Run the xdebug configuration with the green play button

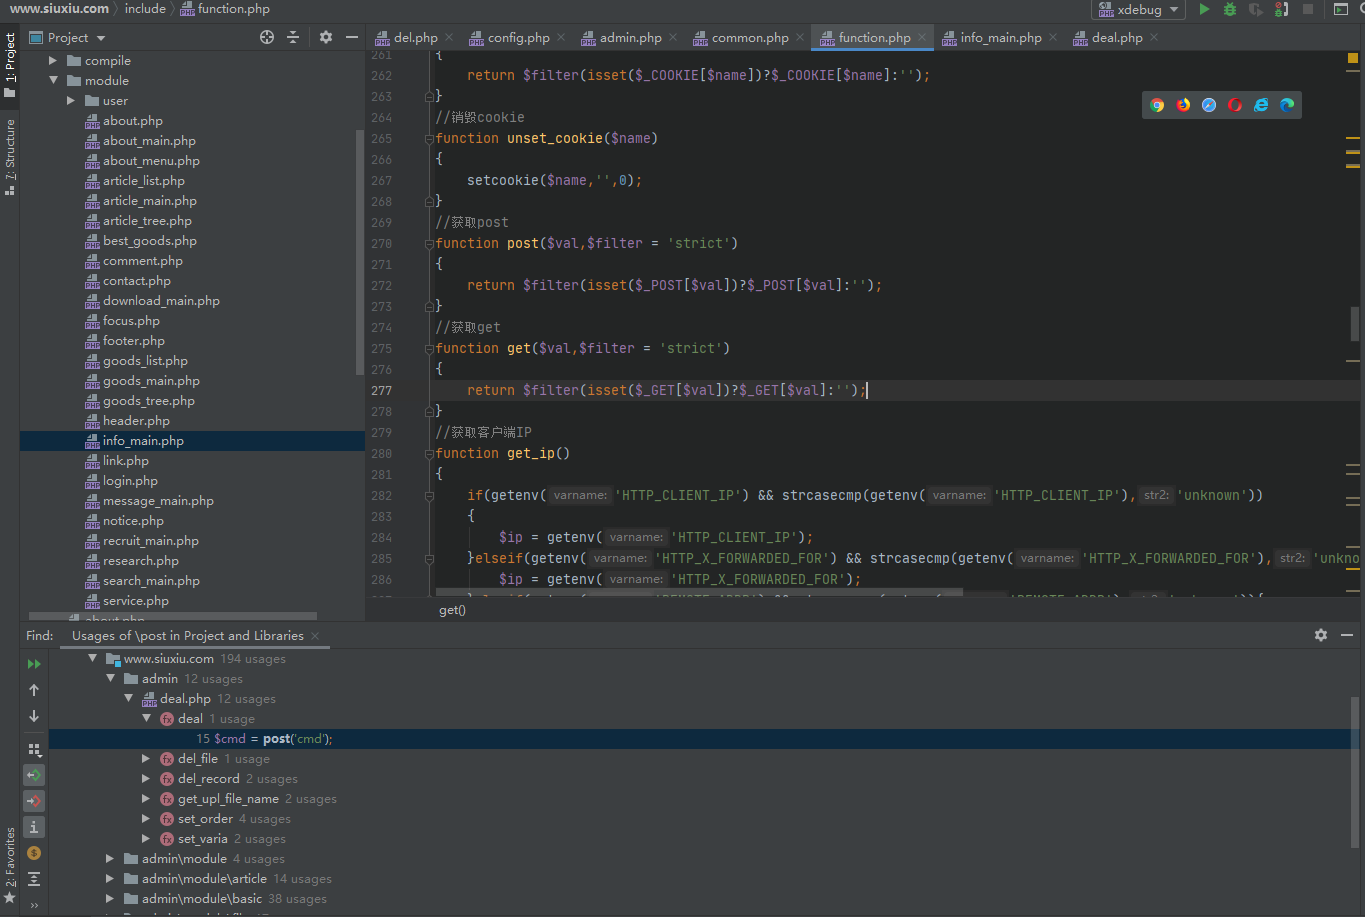coord(1204,9)
